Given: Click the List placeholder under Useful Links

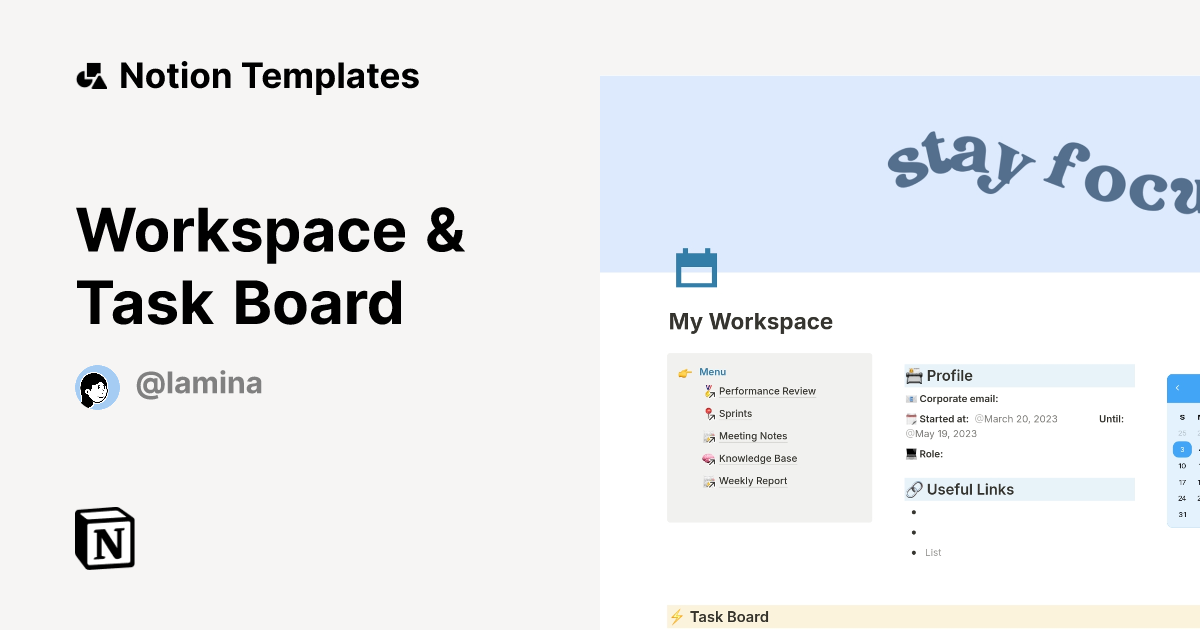Looking at the screenshot, I should [933, 552].
